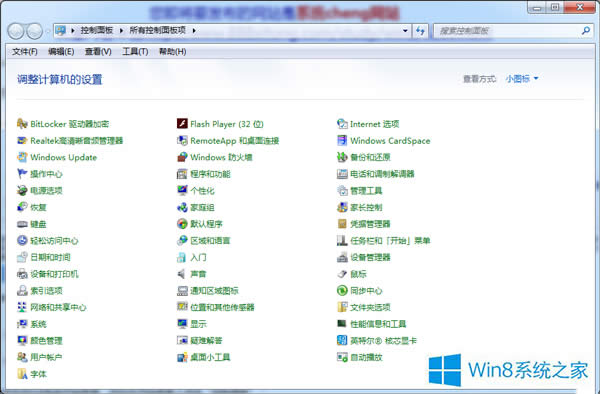Open the 电话和调制解调器 link

tap(382, 174)
